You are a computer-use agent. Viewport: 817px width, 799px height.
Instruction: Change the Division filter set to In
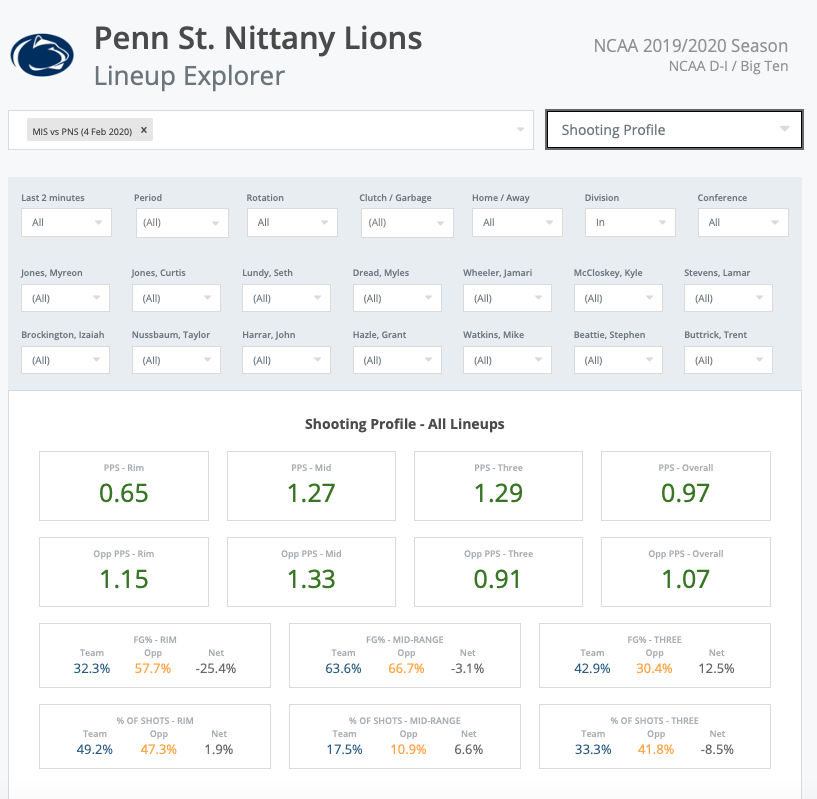632,223
